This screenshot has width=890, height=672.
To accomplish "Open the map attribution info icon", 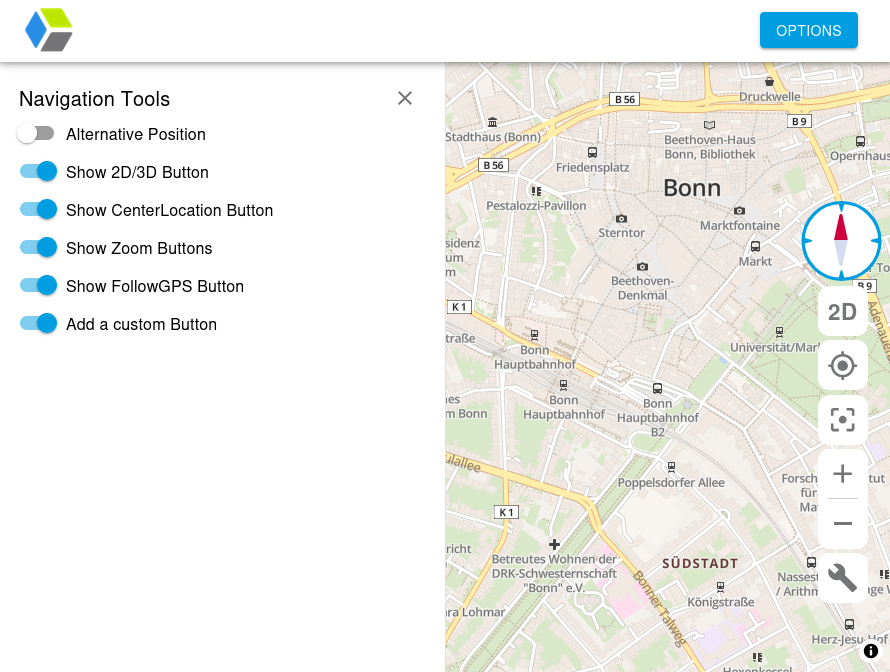I will pyautogui.click(x=871, y=651).
